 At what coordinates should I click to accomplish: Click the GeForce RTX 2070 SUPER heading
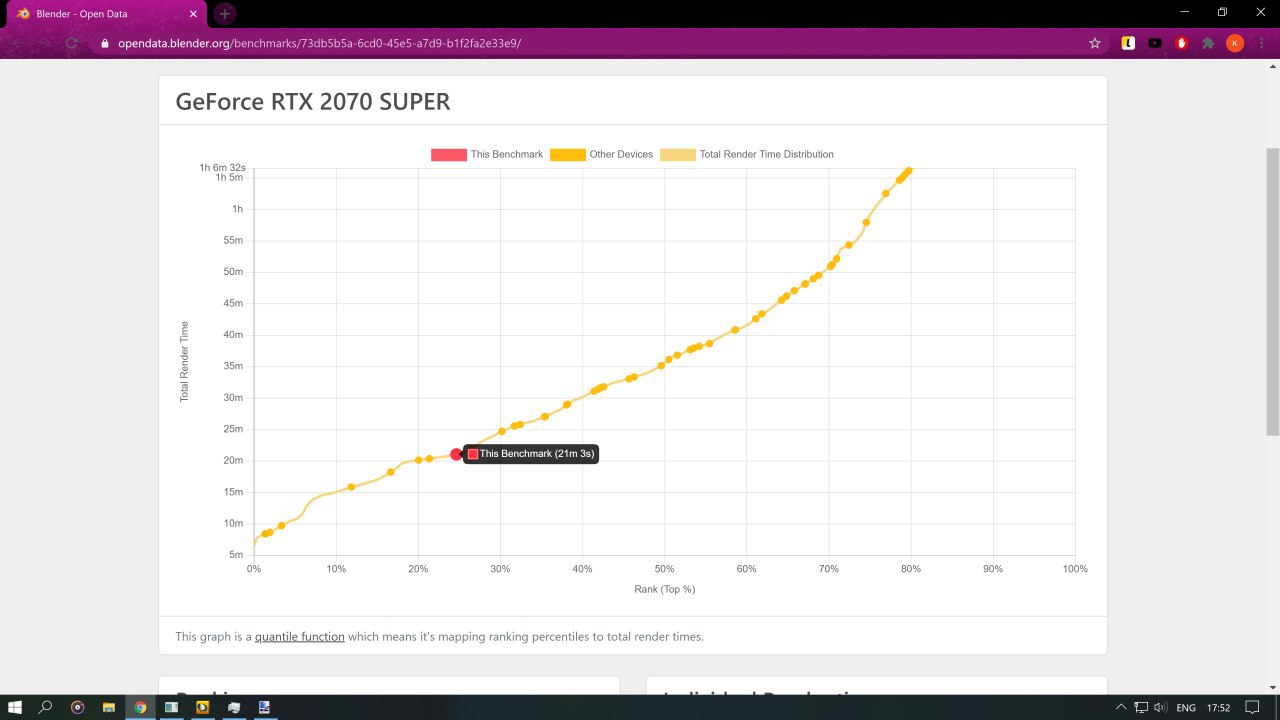tap(313, 101)
